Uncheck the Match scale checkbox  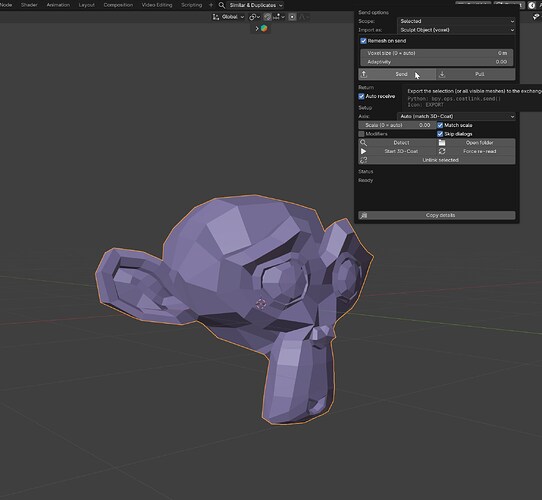coord(440,125)
